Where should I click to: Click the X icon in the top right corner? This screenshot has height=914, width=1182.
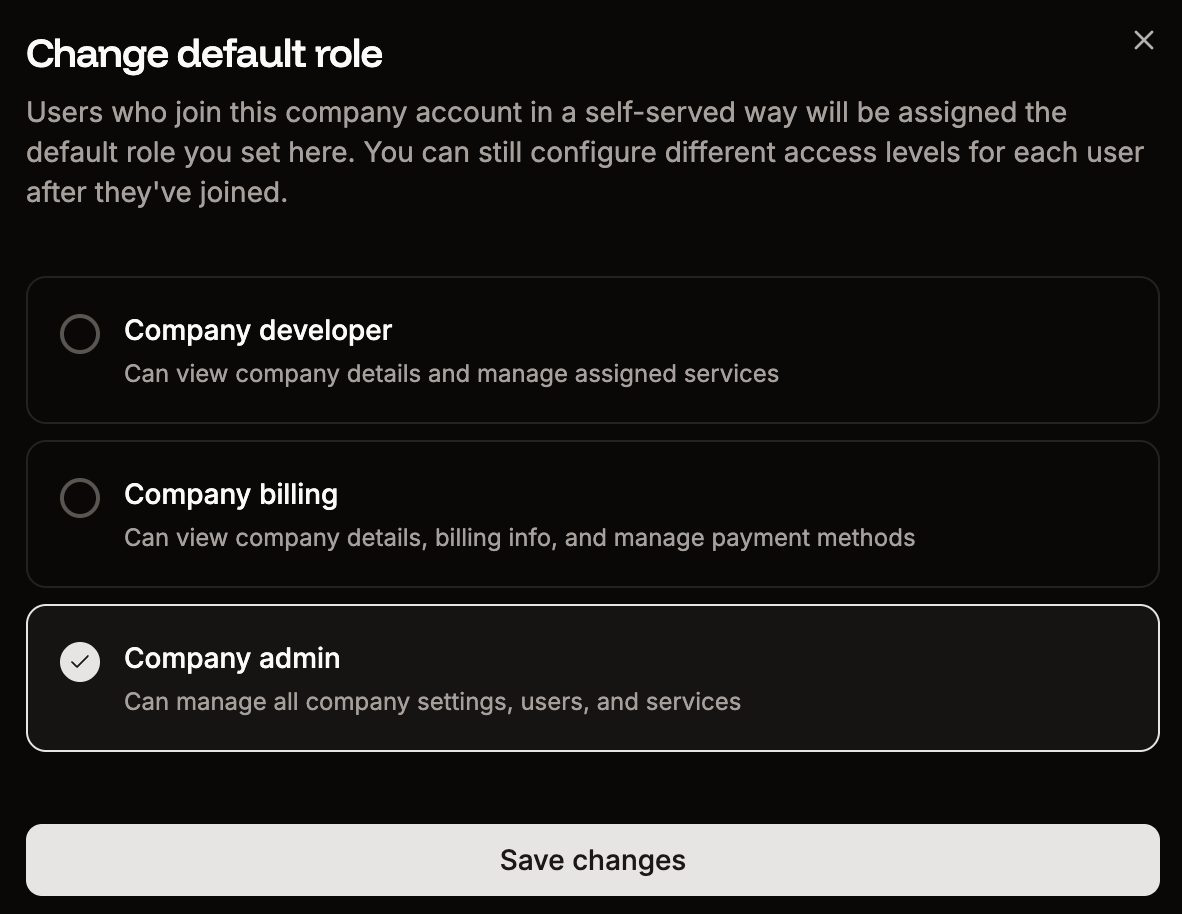1143,40
